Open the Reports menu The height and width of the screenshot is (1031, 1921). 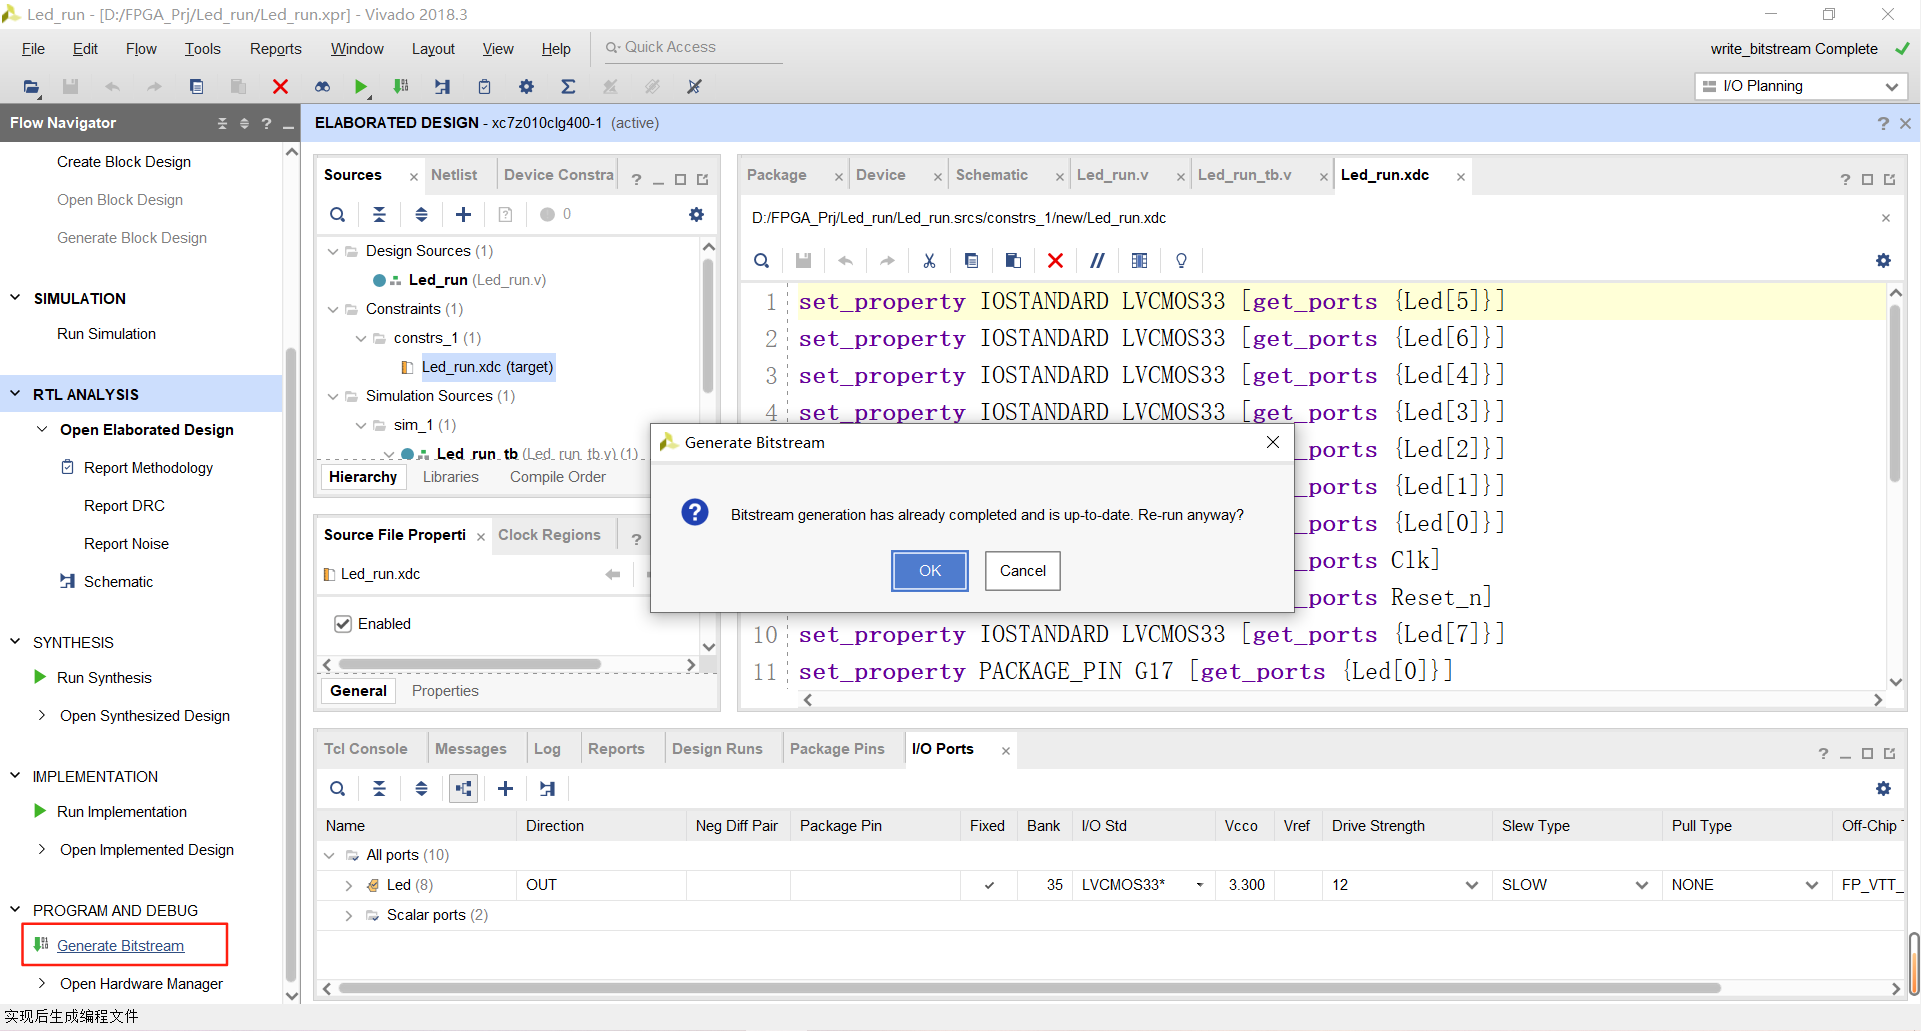point(275,49)
